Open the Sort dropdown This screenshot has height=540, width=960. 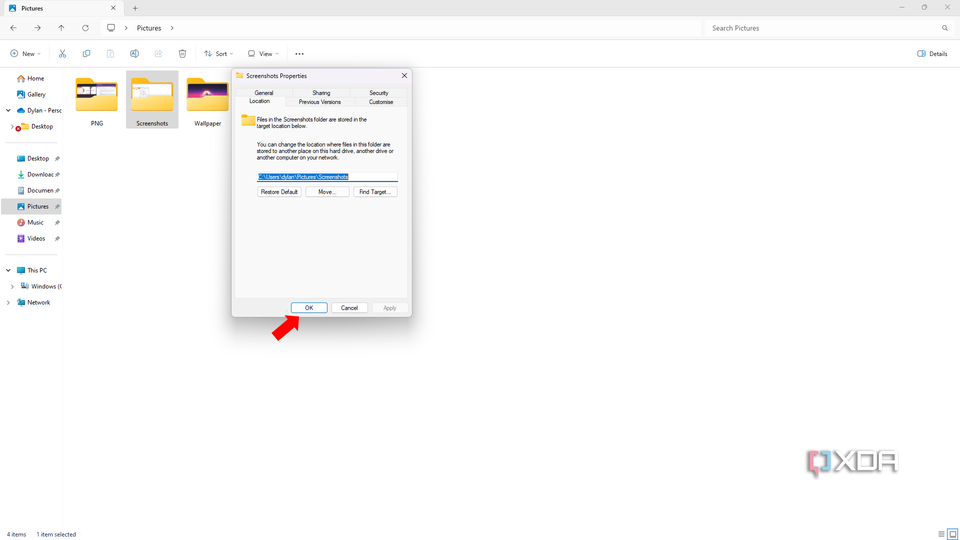(219, 54)
